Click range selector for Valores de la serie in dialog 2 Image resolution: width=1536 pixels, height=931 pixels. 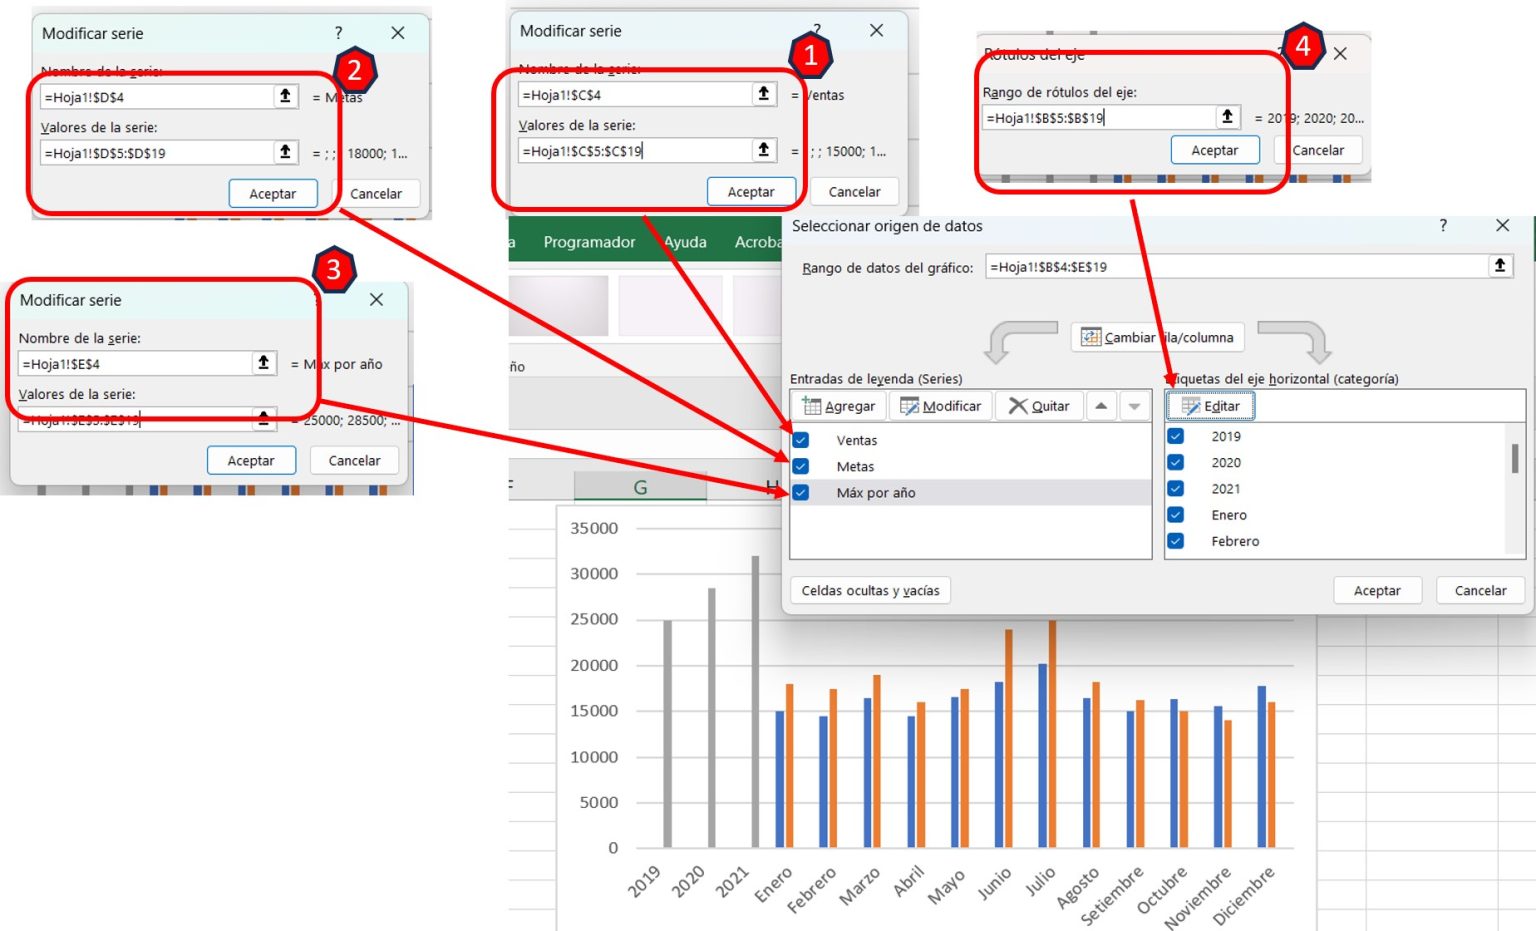(285, 152)
